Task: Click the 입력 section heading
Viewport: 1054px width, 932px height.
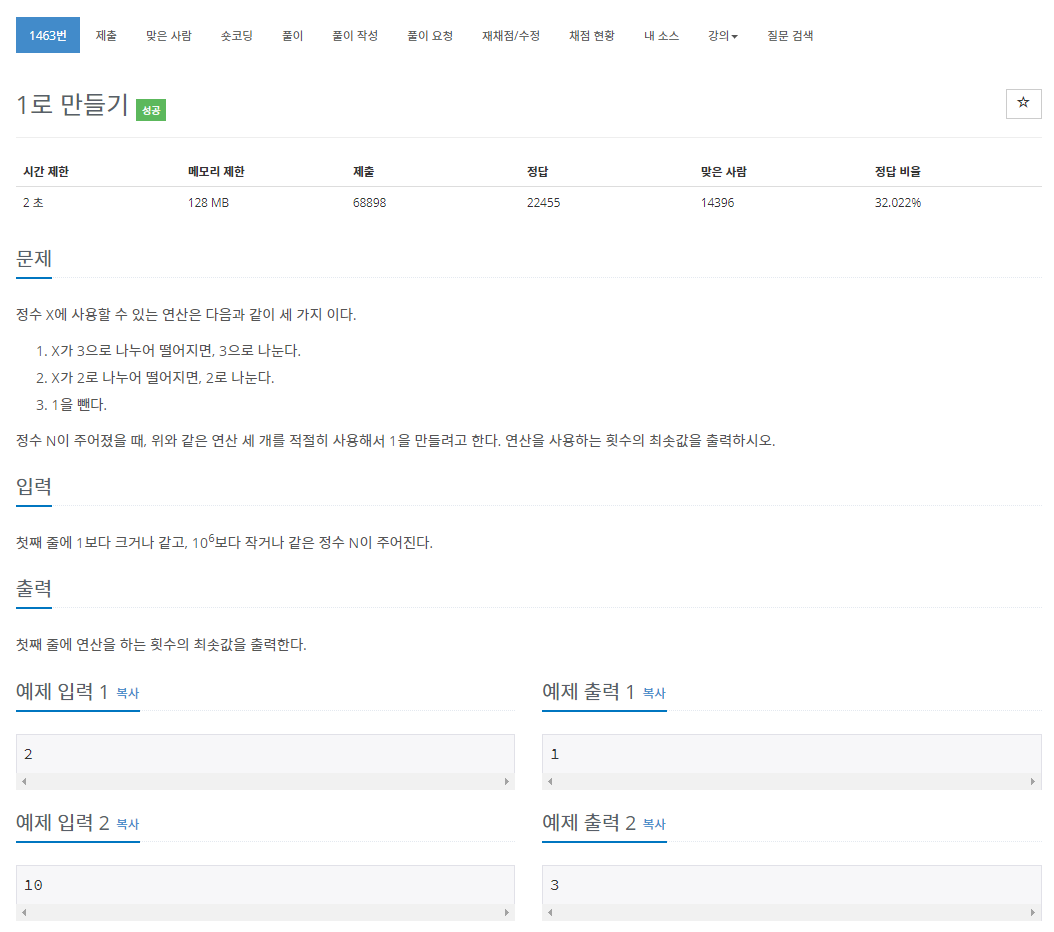Action: coord(34,486)
